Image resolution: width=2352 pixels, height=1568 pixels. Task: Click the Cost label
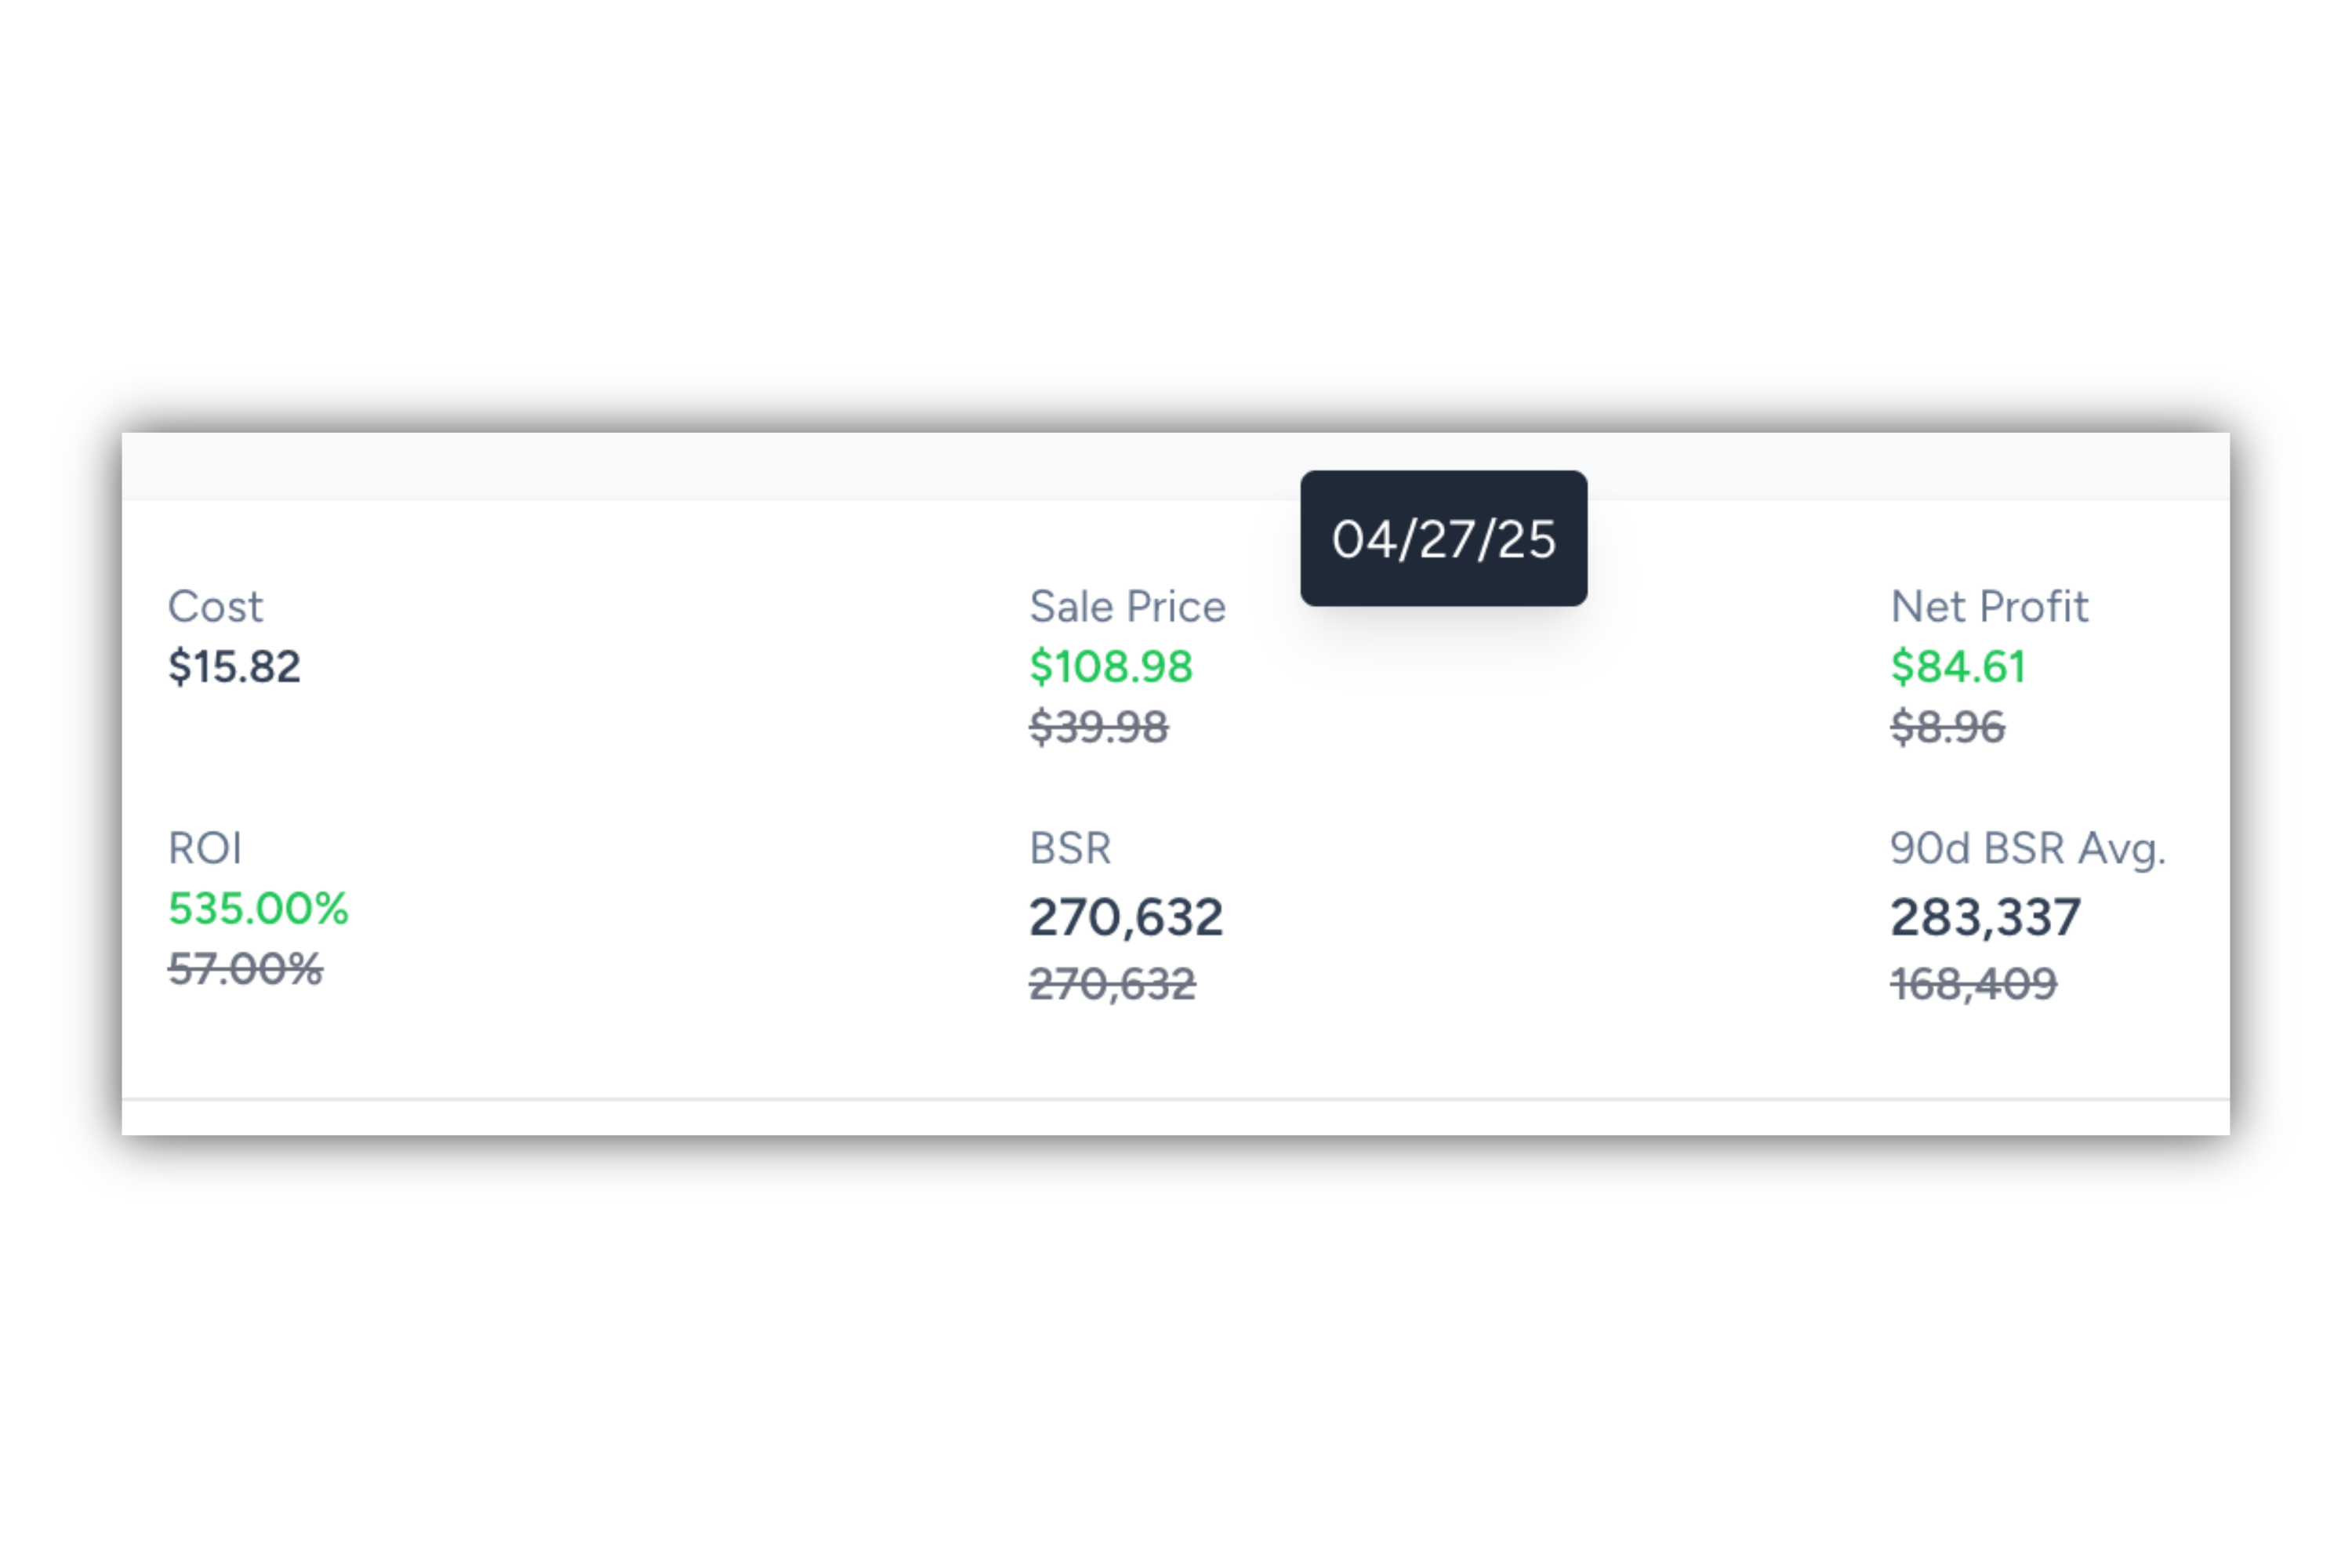coord(215,606)
